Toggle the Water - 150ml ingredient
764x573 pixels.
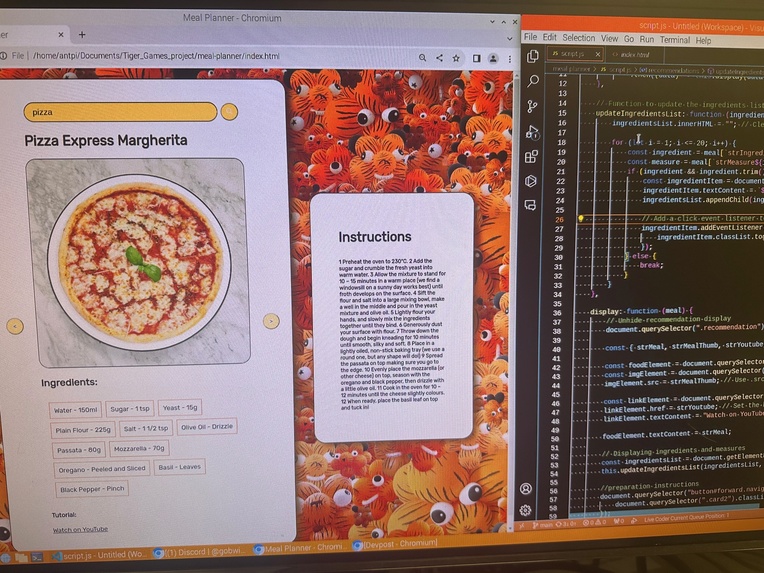click(75, 410)
